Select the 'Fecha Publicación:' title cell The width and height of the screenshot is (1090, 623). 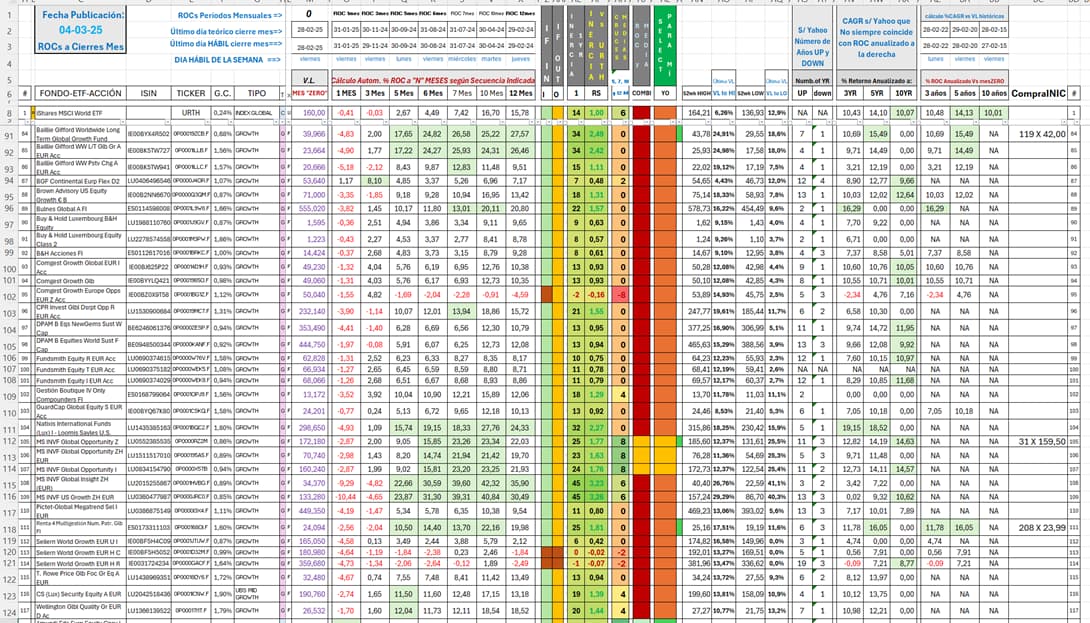(x=83, y=15)
